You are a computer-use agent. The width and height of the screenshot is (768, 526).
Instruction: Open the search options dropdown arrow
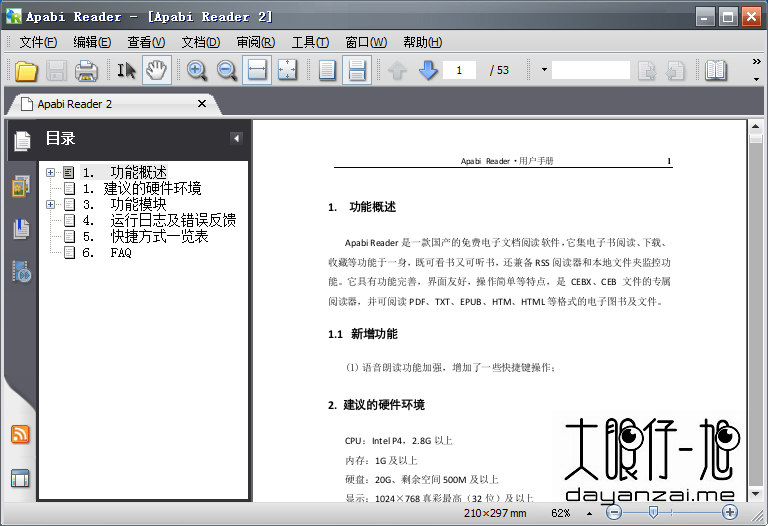pyautogui.click(x=544, y=70)
